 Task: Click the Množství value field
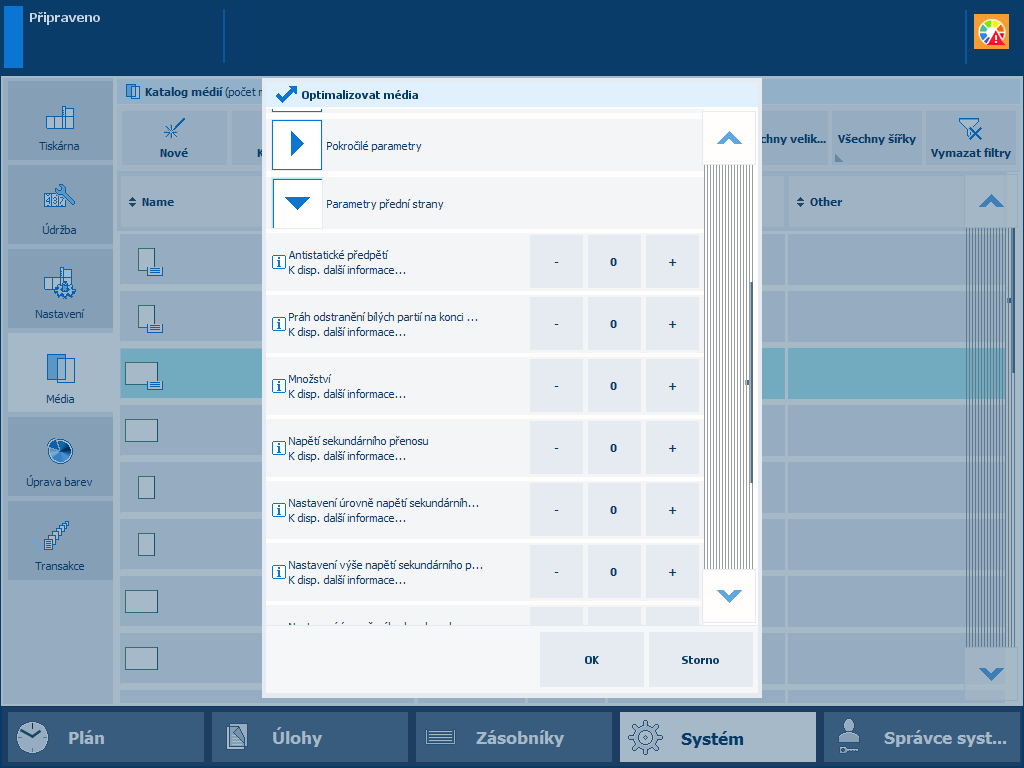click(614, 386)
